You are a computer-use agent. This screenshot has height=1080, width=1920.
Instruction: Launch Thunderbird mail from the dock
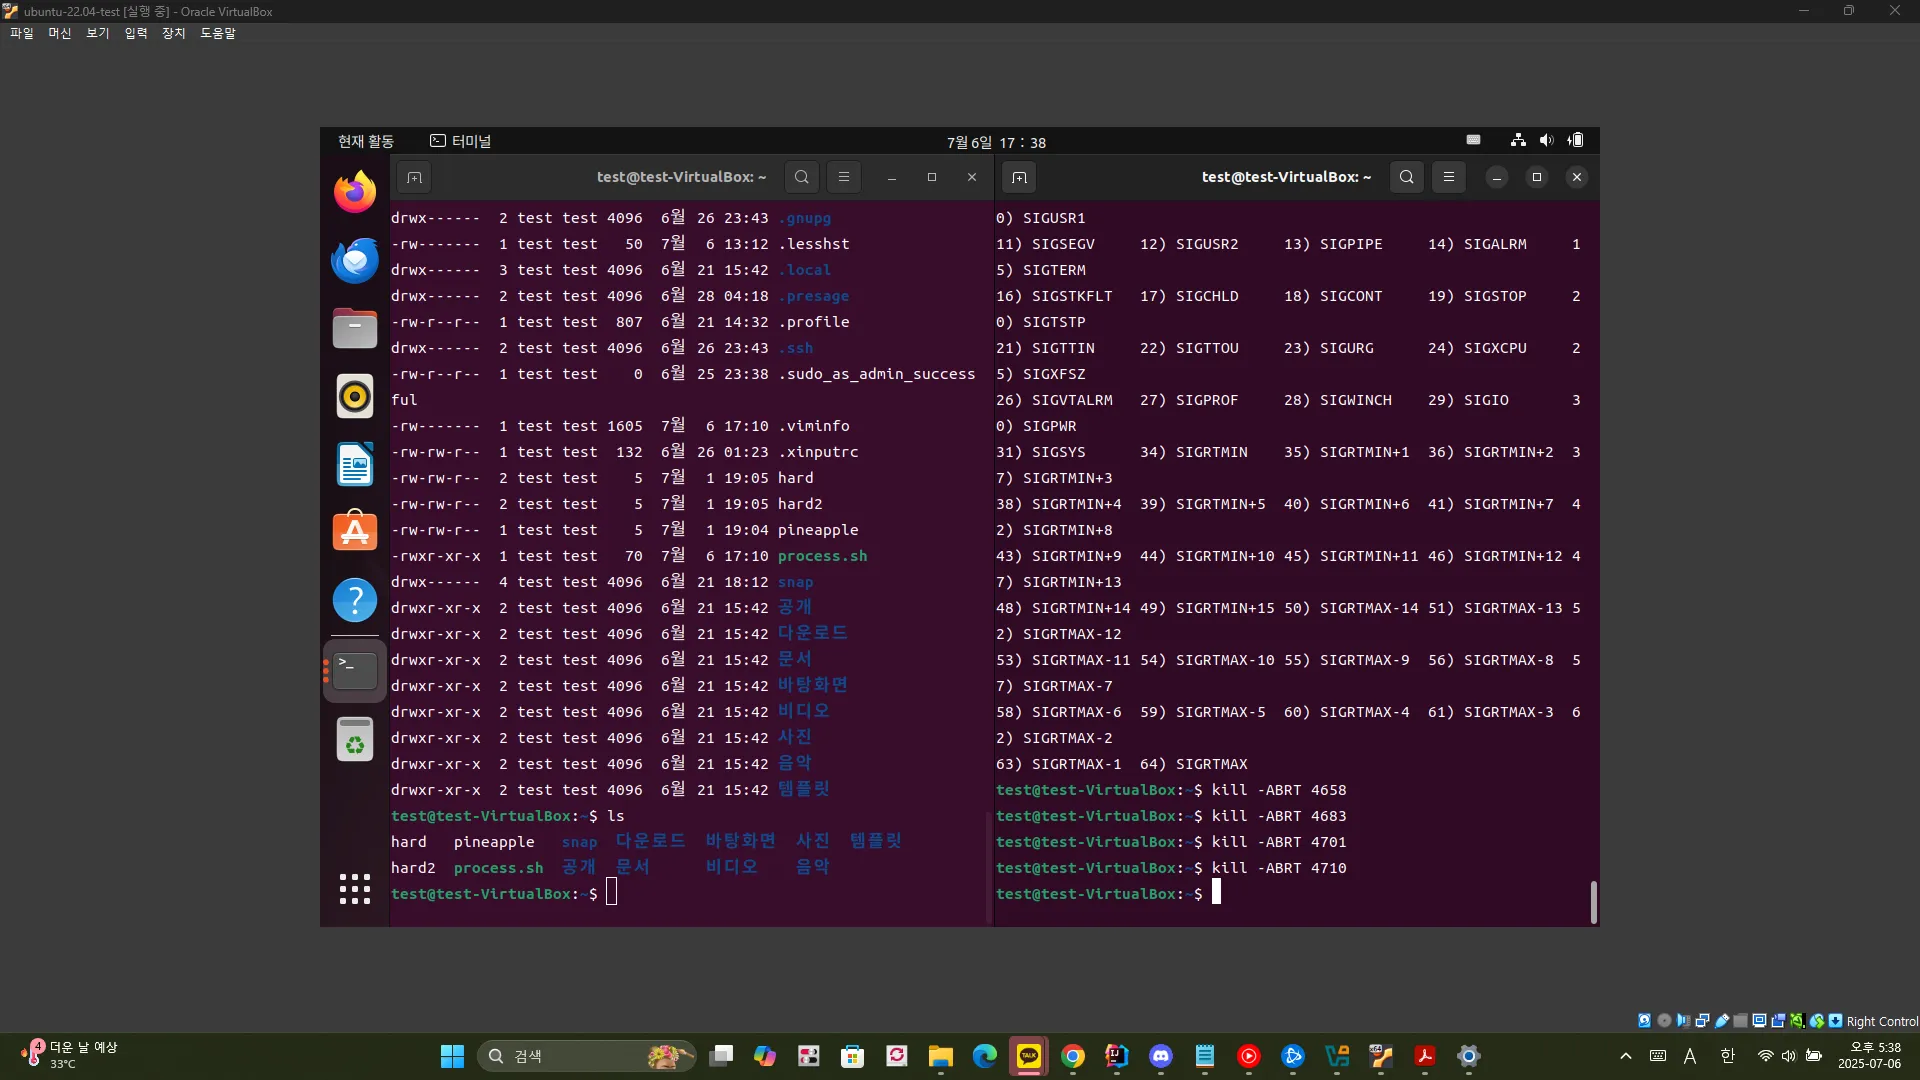pyautogui.click(x=355, y=260)
